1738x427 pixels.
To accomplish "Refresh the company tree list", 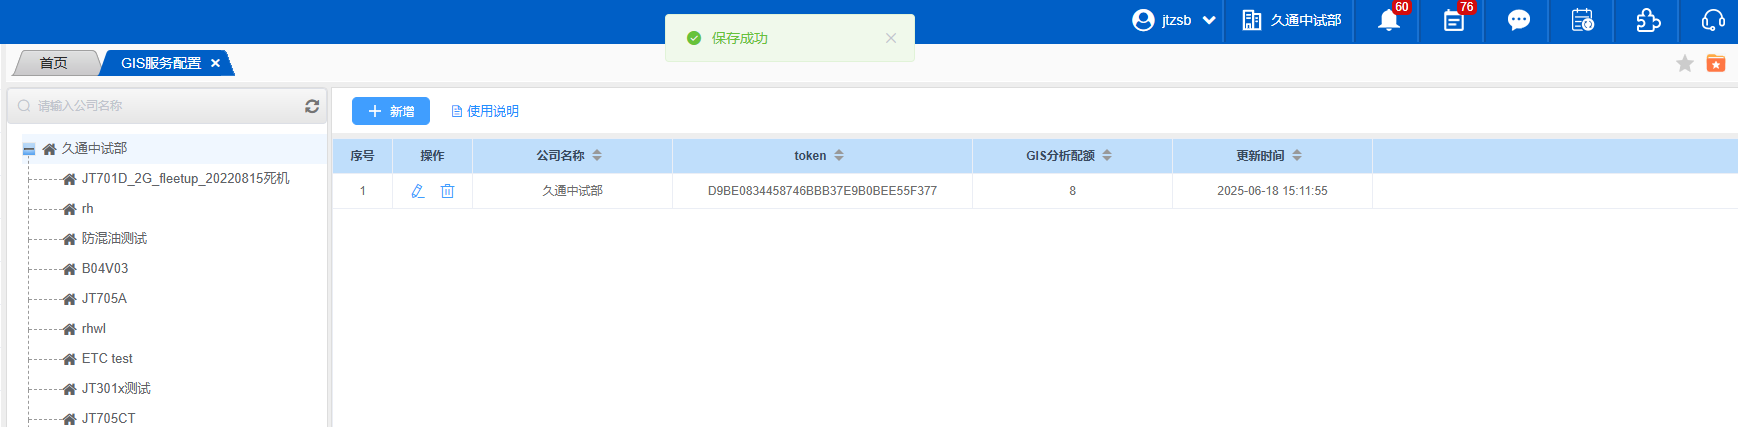I will tap(312, 106).
